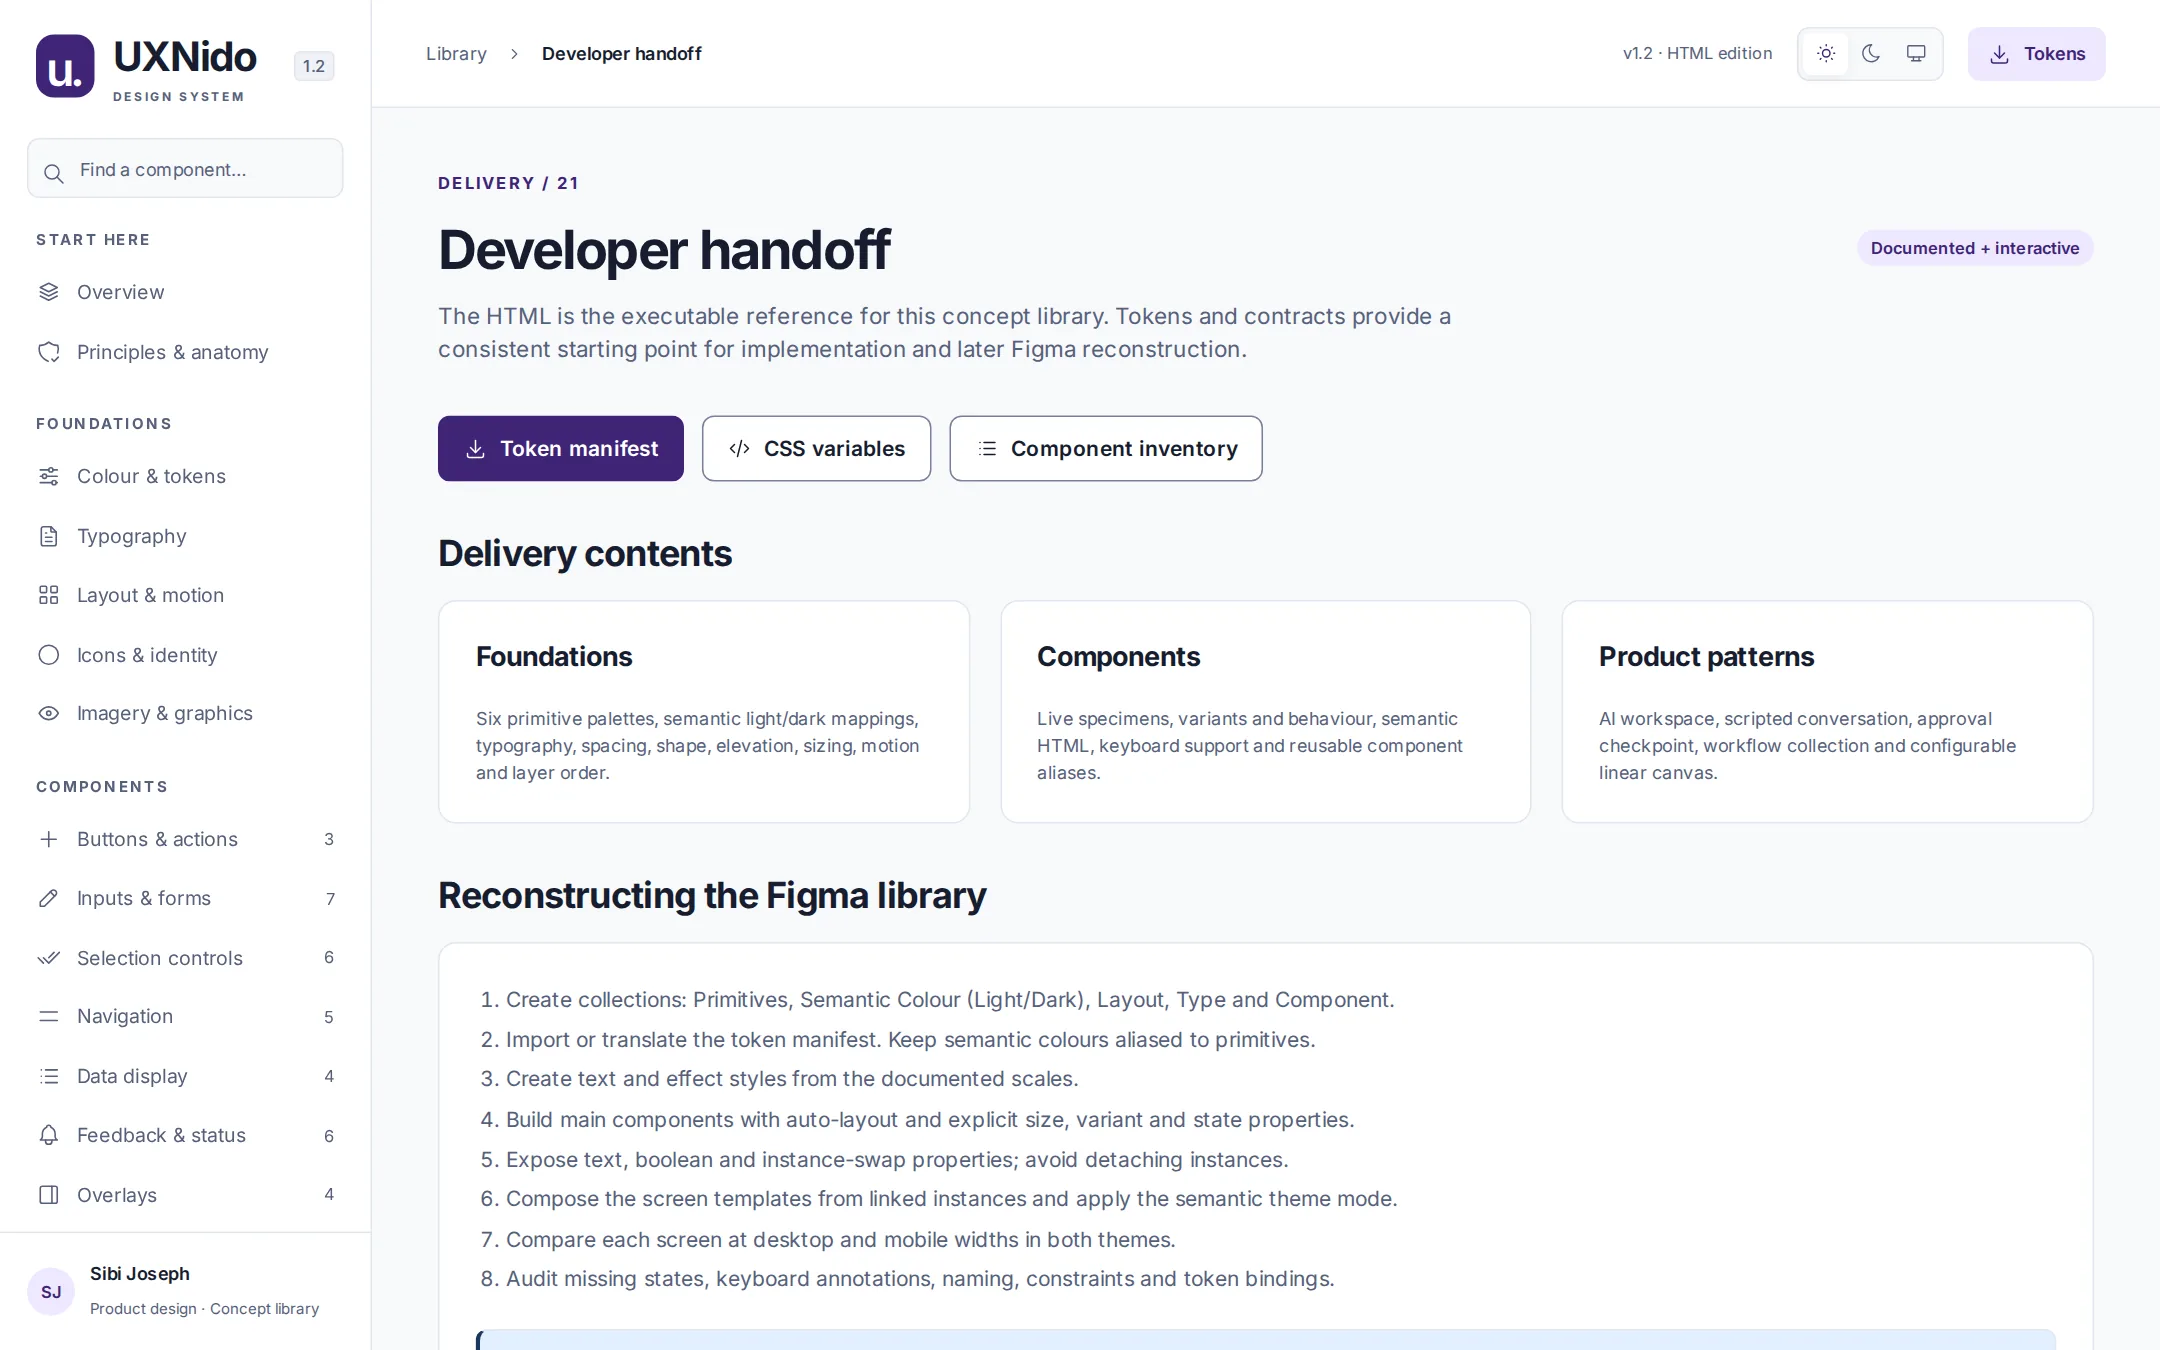
Task: Click the Icons & identity circle icon
Action: point(49,655)
